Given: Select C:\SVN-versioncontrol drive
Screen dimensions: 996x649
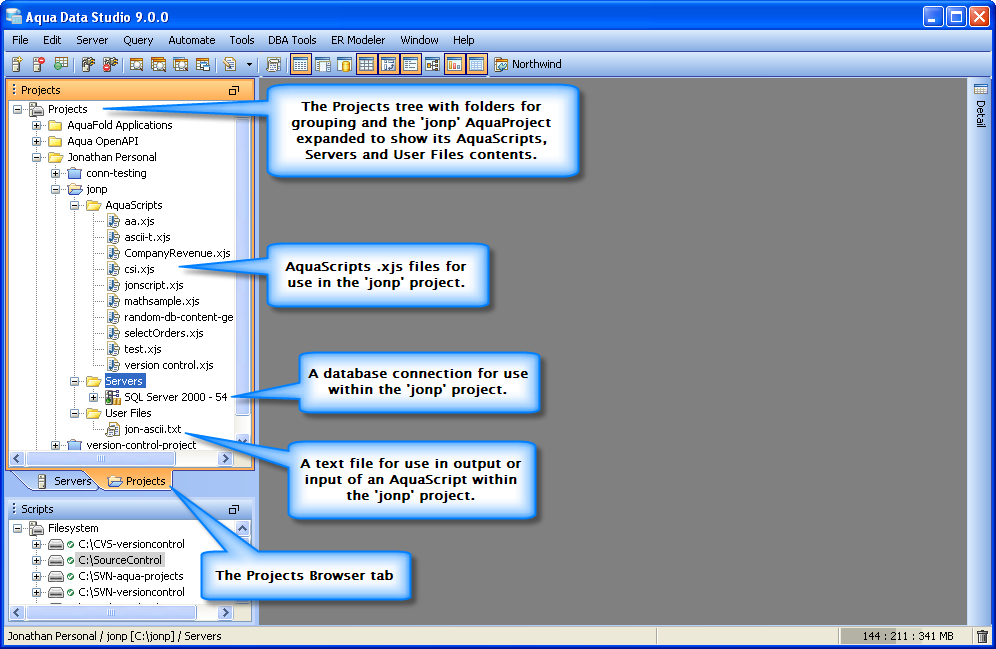Looking at the screenshot, I should (x=131, y=592).
